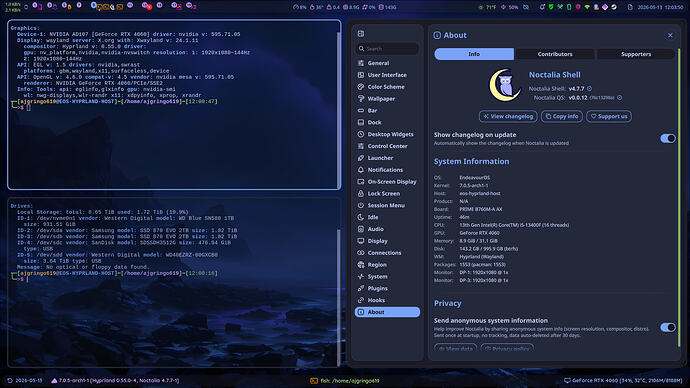Click the 2026-05-13 date in bottom bar
Image resolution: width=690 pixels, height=388 pixels.
(x=25, y=381)
